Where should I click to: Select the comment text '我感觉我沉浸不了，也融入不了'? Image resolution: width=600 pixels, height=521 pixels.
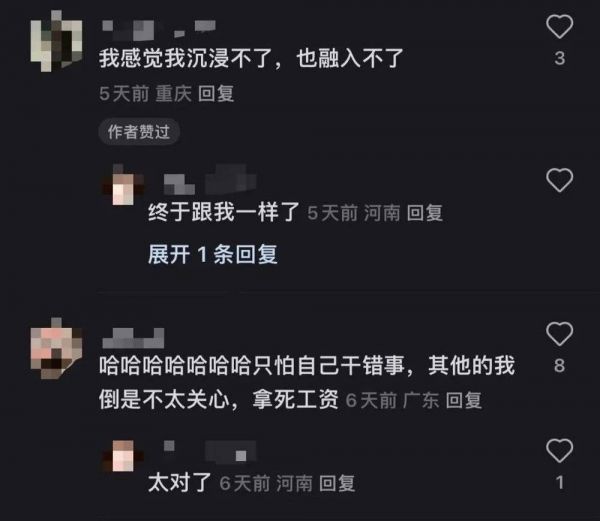251,59
